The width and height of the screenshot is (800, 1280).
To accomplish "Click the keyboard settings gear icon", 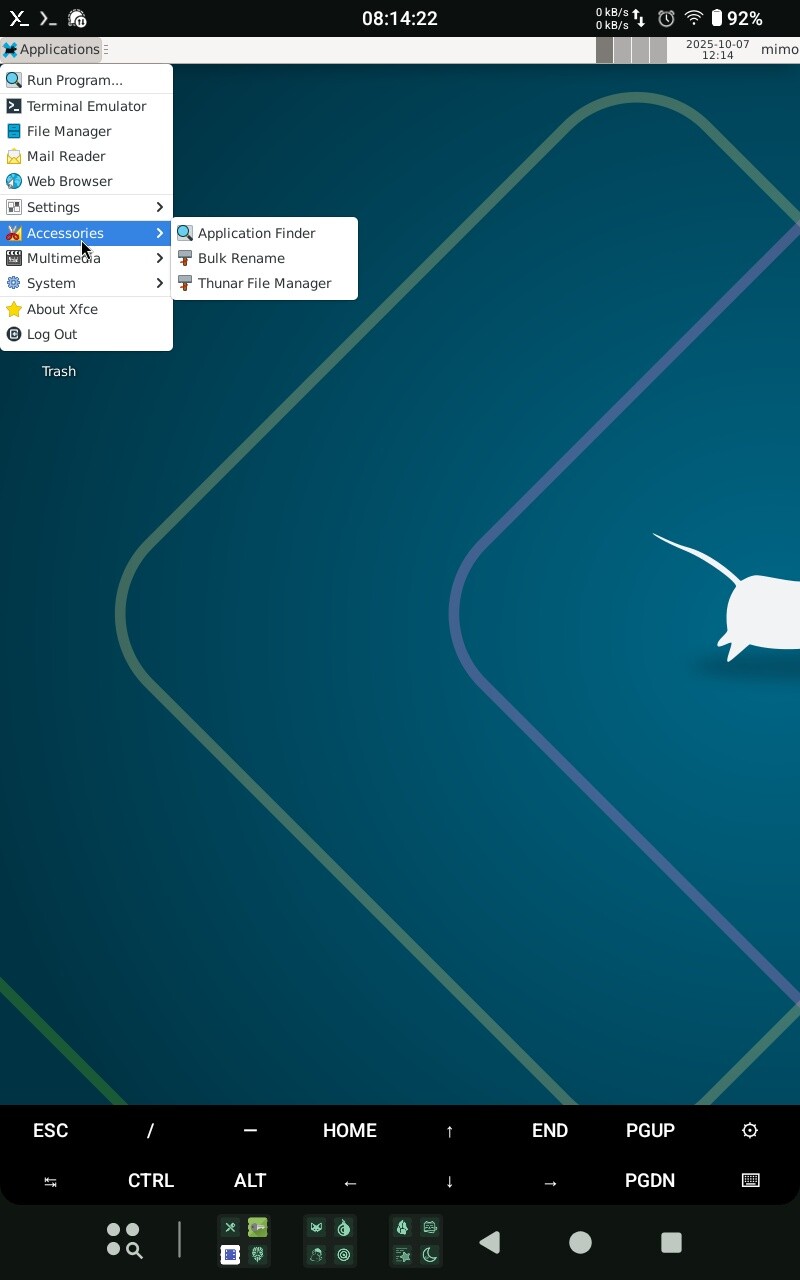I will point(750,1130).
